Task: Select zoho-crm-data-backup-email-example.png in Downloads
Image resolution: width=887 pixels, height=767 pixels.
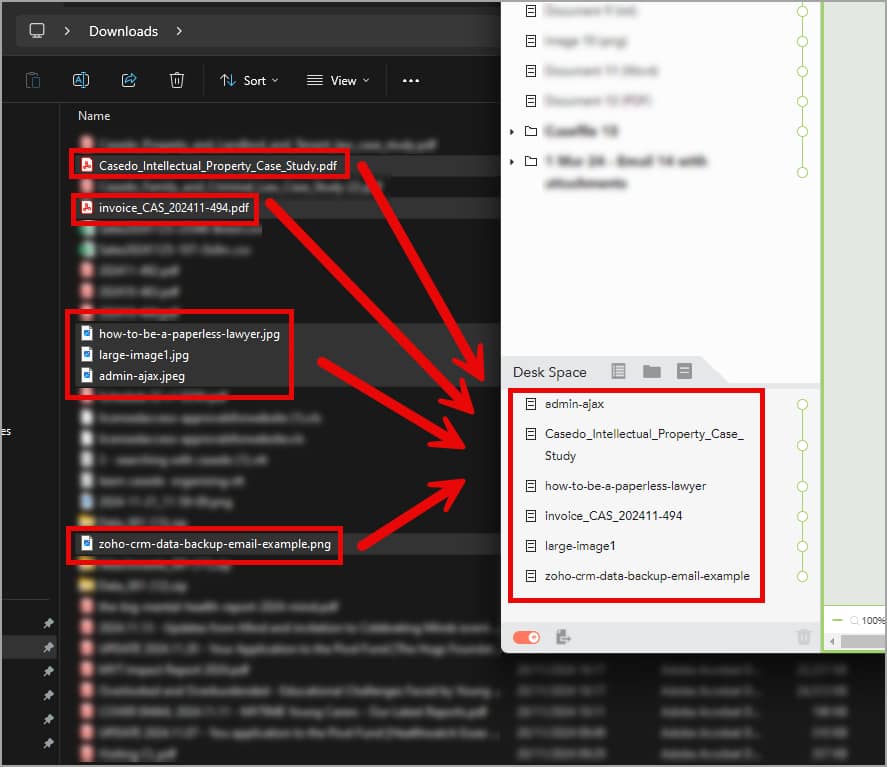Action: 214,544
